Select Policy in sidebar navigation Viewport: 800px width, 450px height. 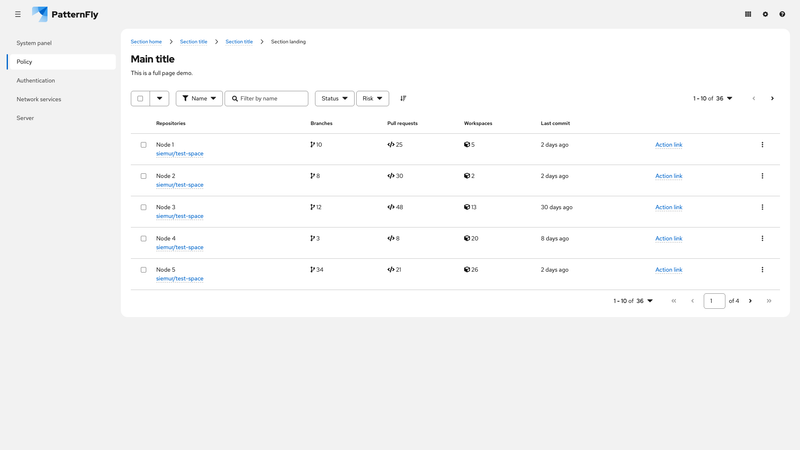click(61, 62)
